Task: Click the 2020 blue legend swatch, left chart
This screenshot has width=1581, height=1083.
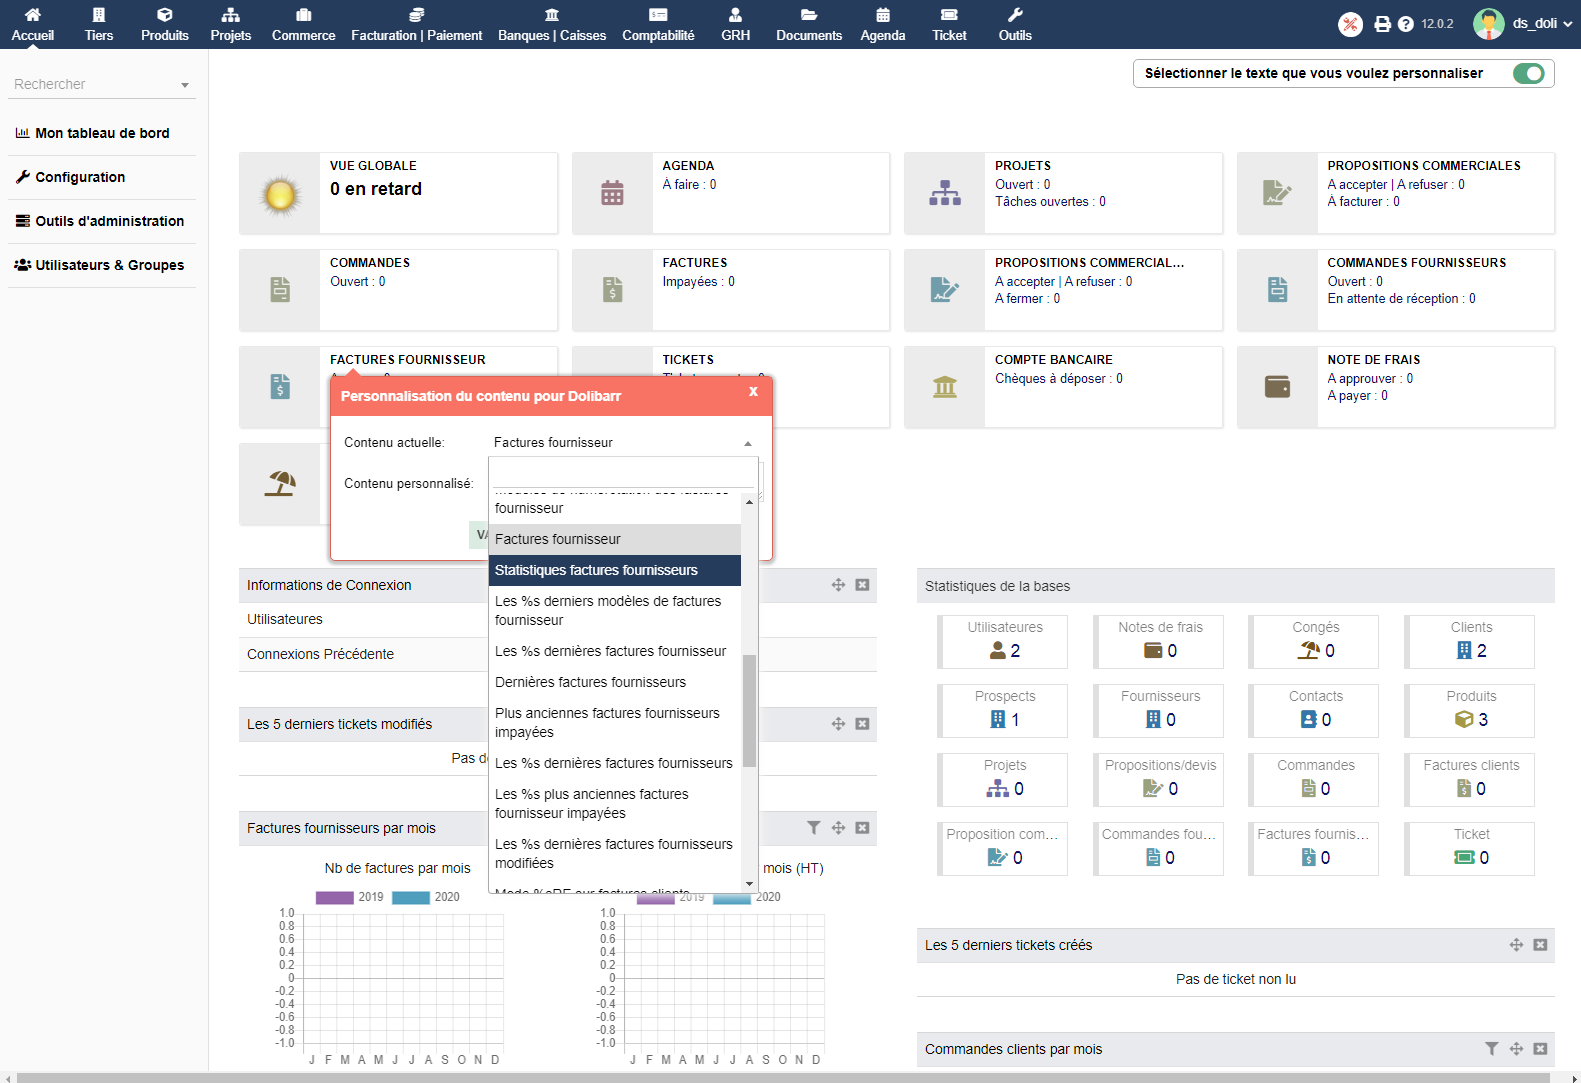Action: 411,897
